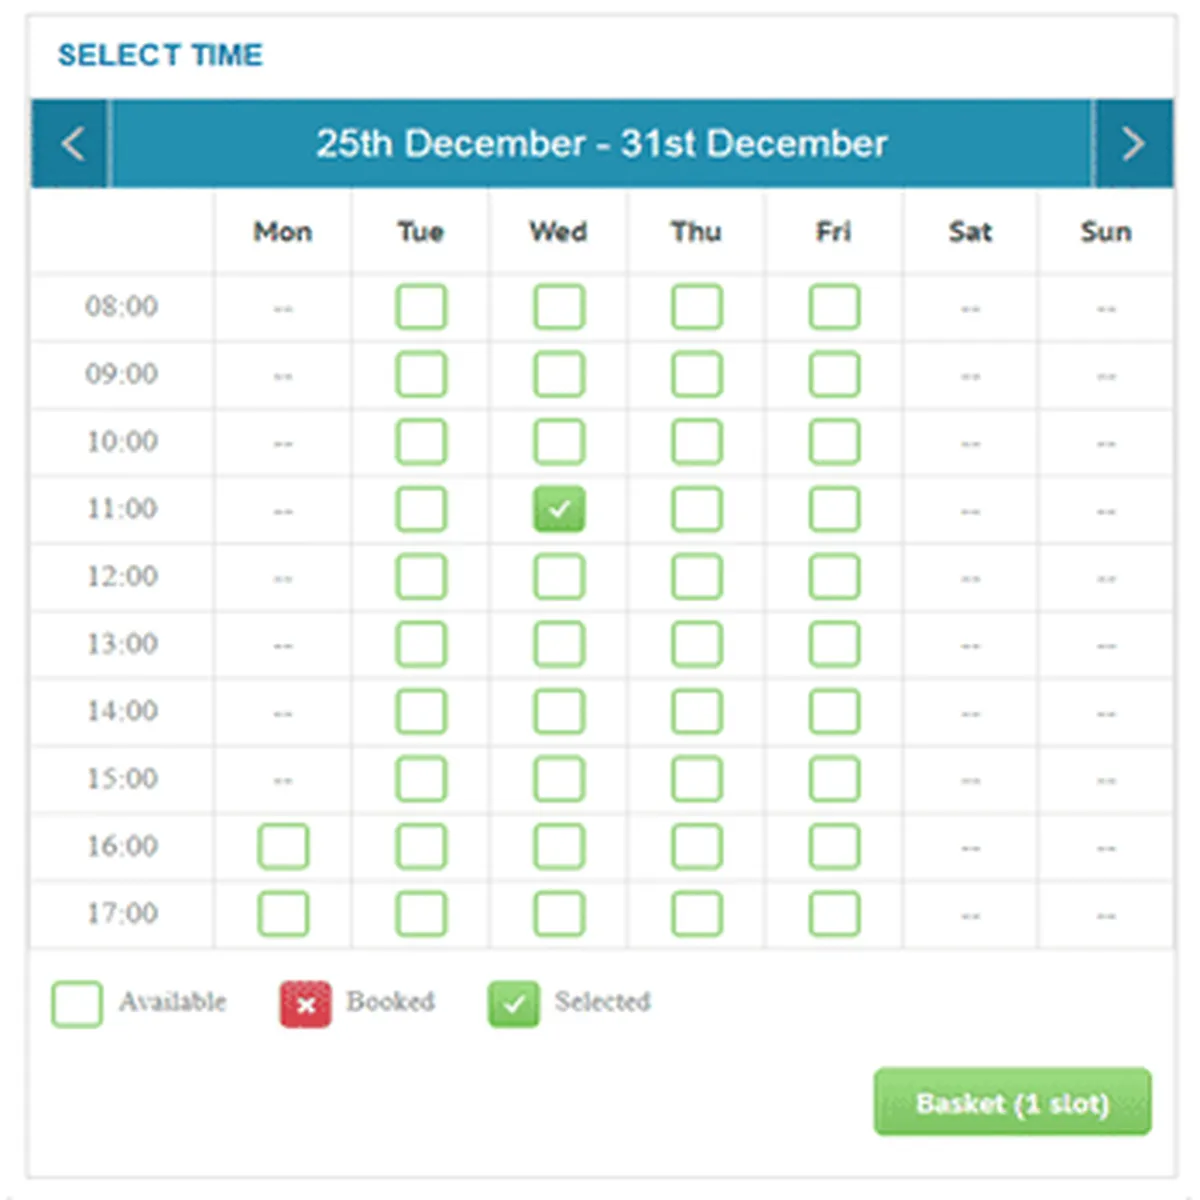1200x1200 pixels.
Task: Select the Thursday 15:00 slot
Action: [x=696, y=779]
